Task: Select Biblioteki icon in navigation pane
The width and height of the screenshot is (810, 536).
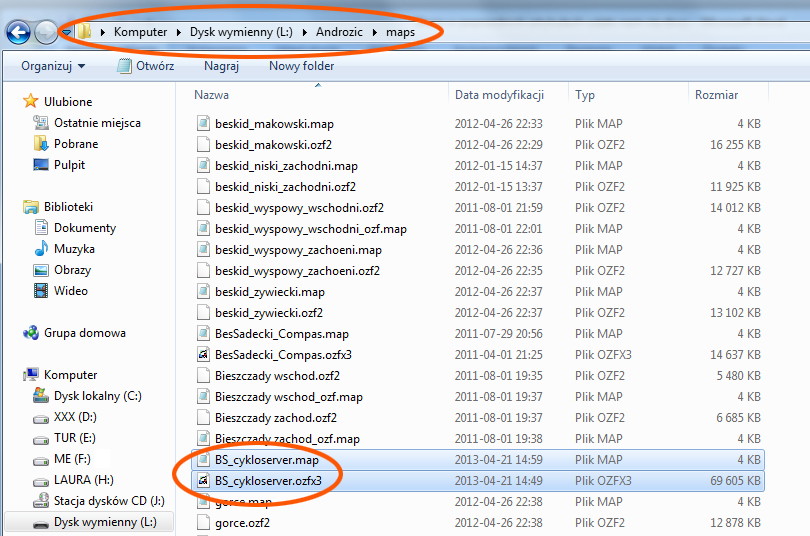Action: [31, 207]
